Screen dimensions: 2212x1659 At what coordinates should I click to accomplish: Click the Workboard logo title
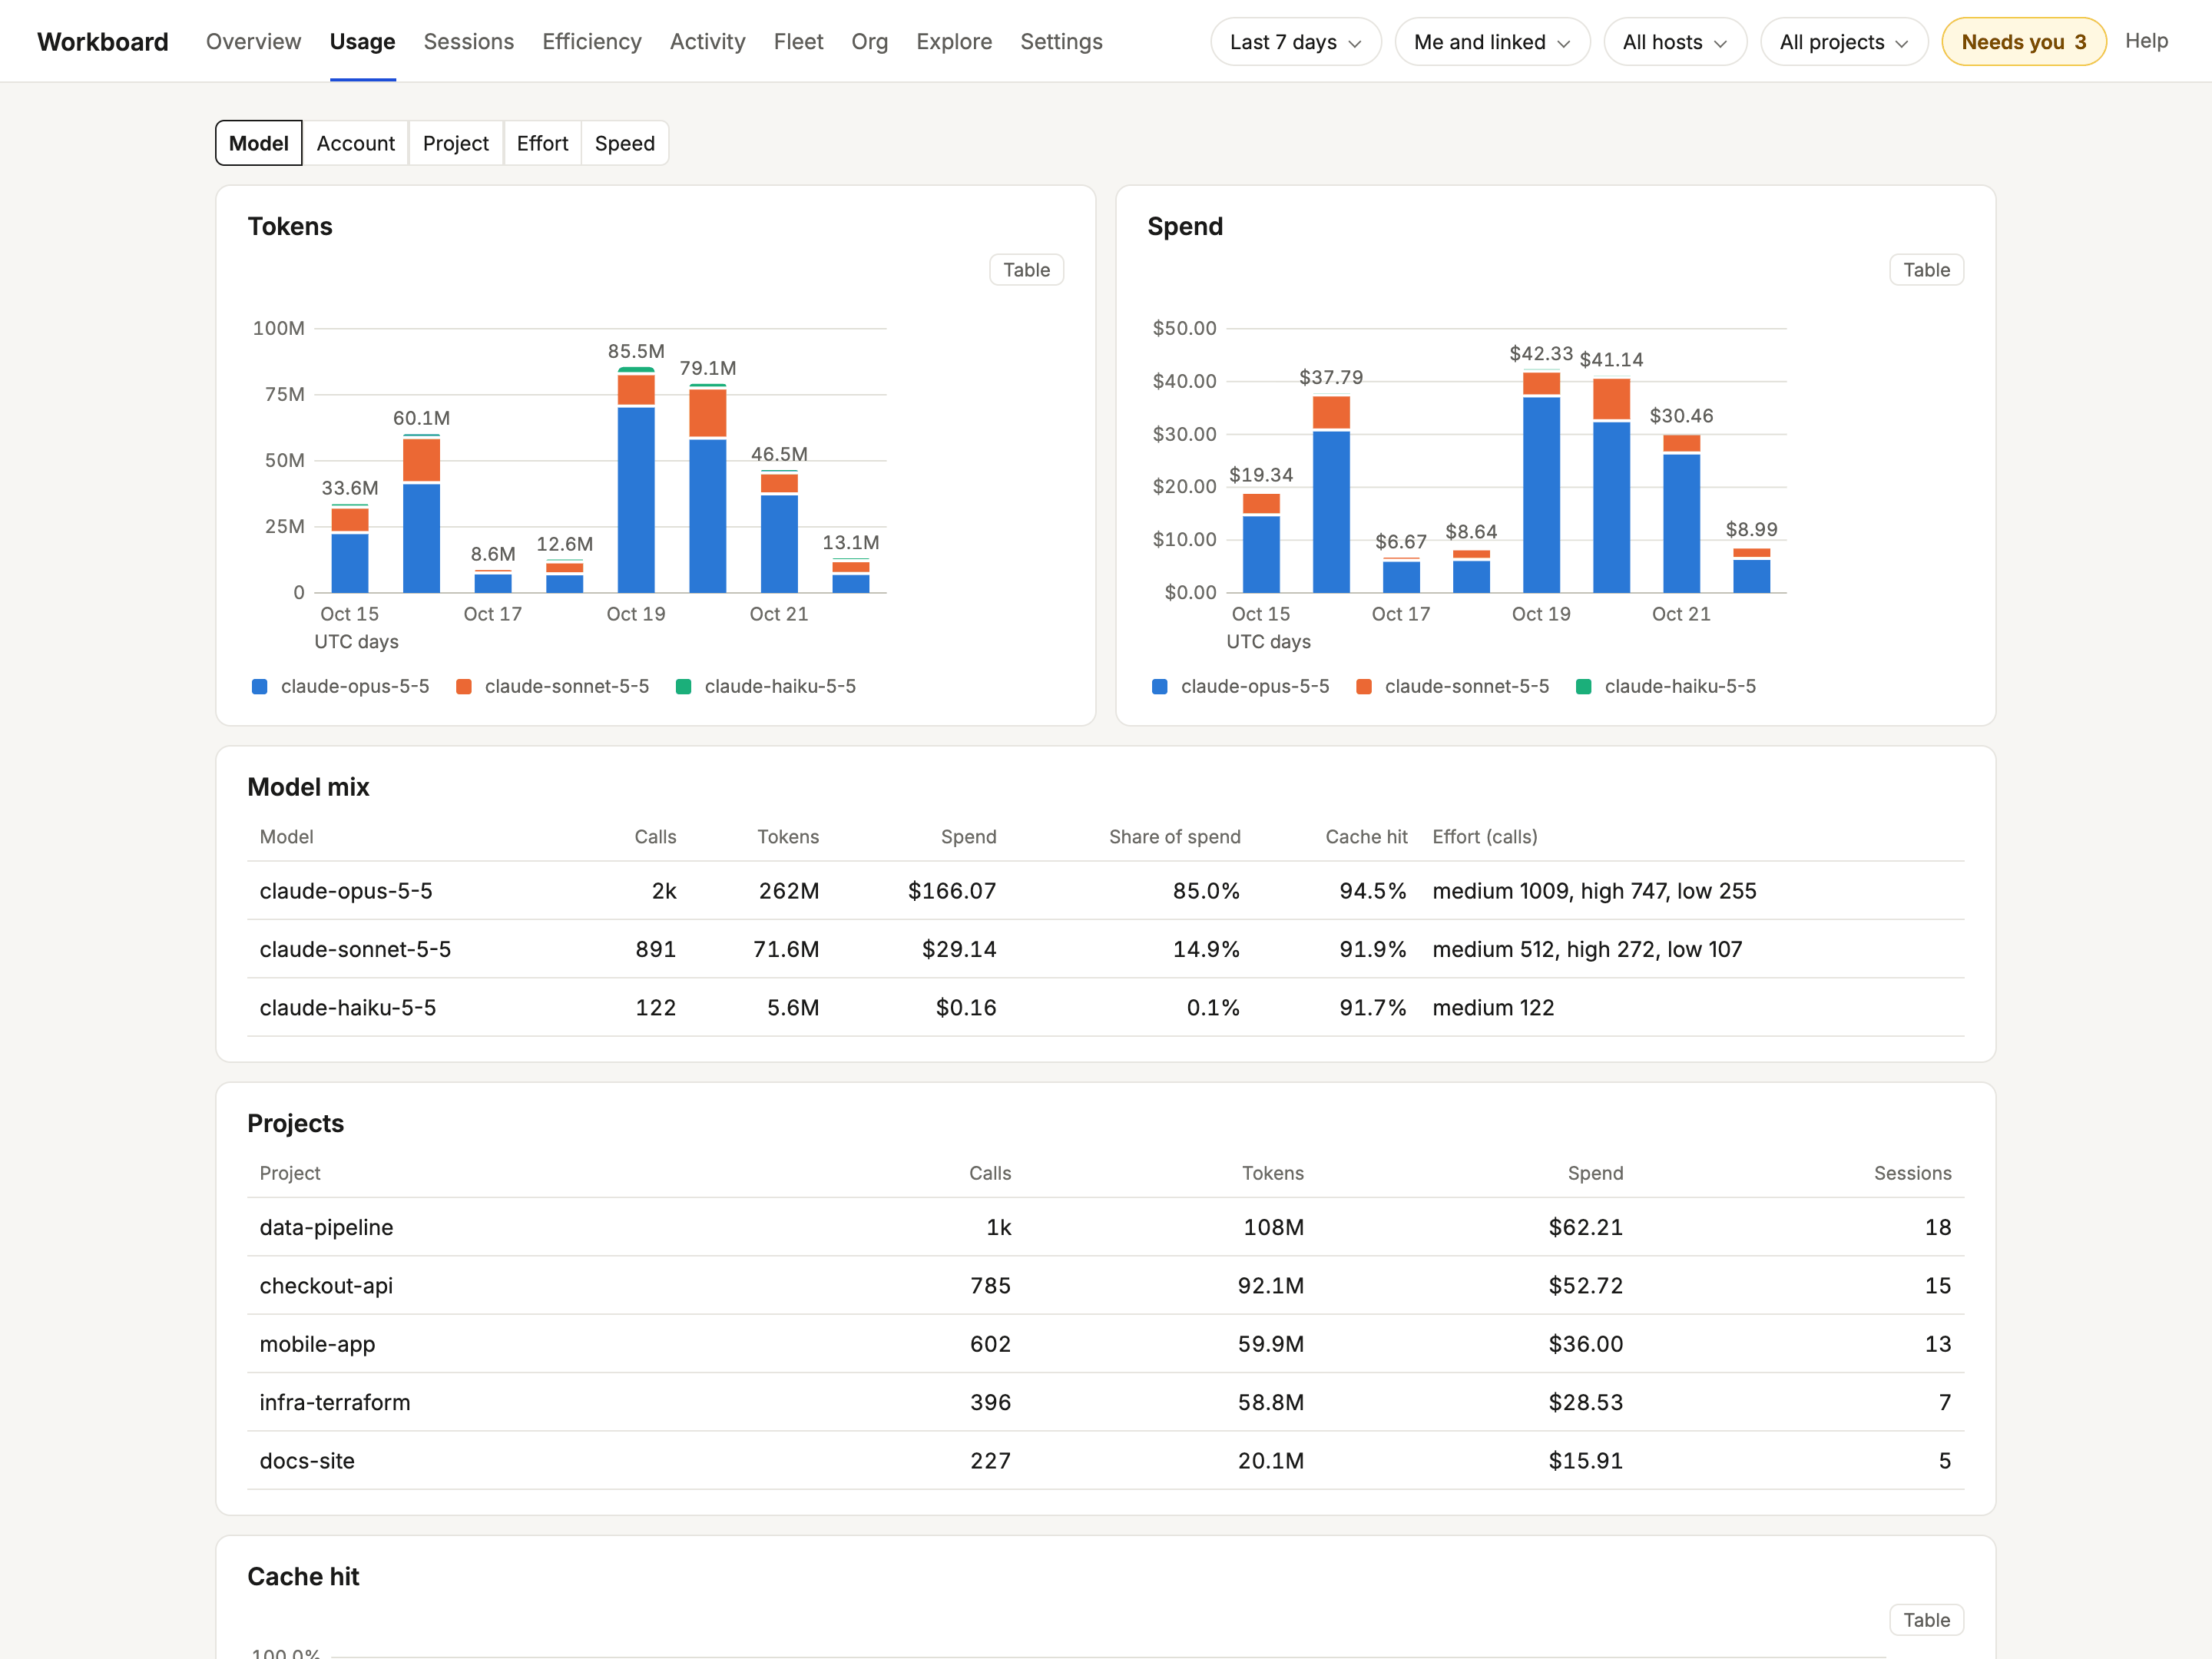[103, 41]
